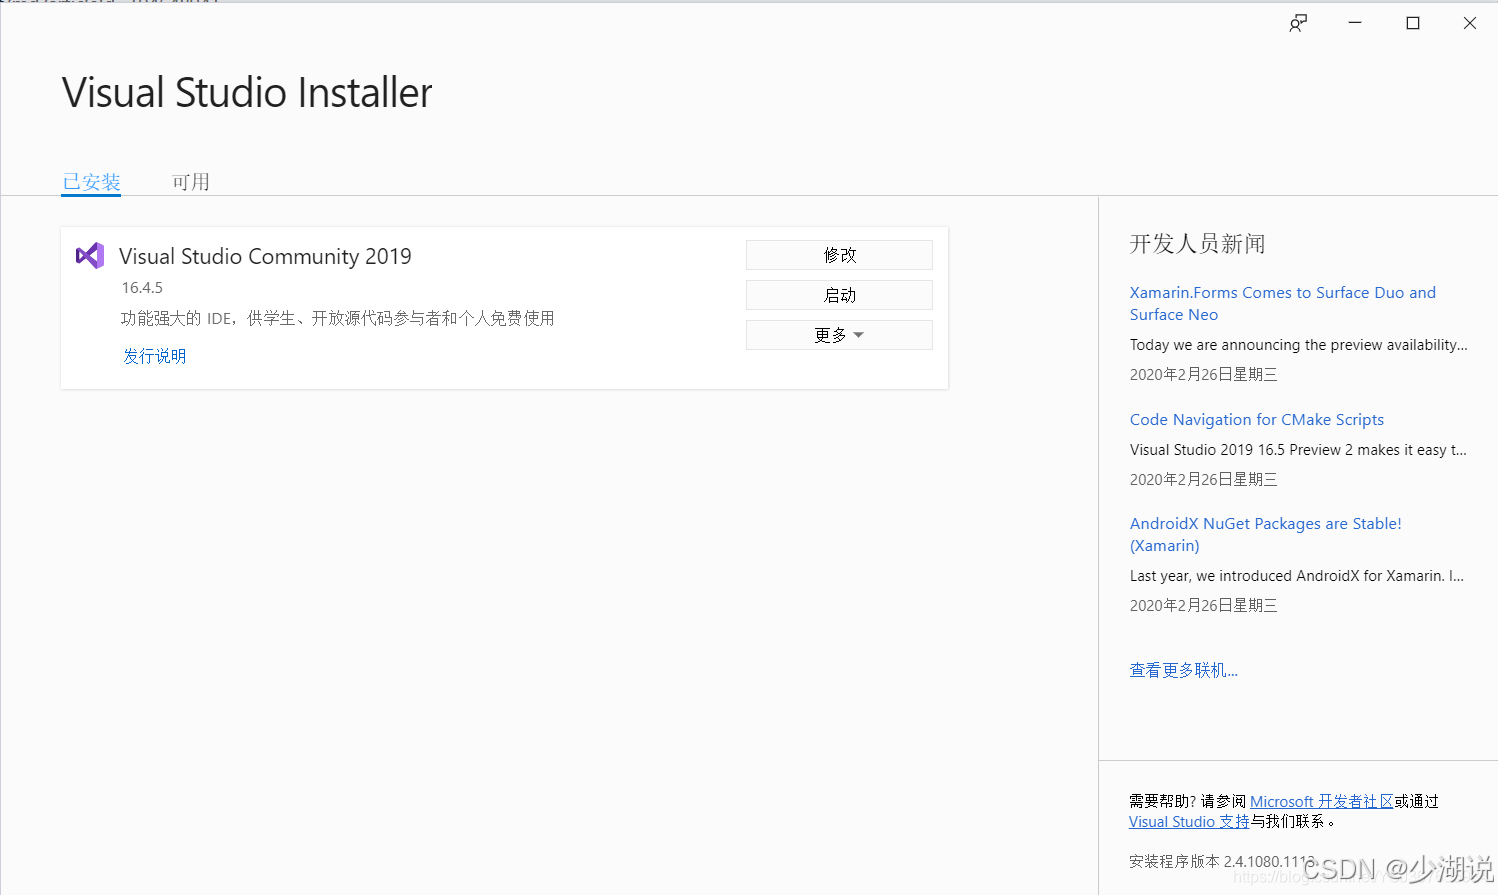
Task: Open the 发行说明 link
Action: (x=154, y=355)
